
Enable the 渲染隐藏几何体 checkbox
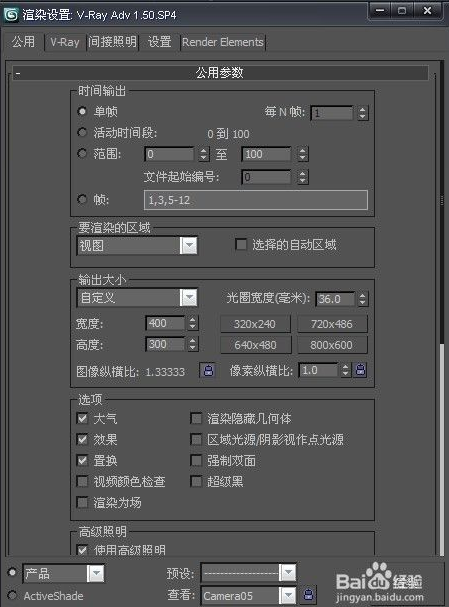click(196, 418)
